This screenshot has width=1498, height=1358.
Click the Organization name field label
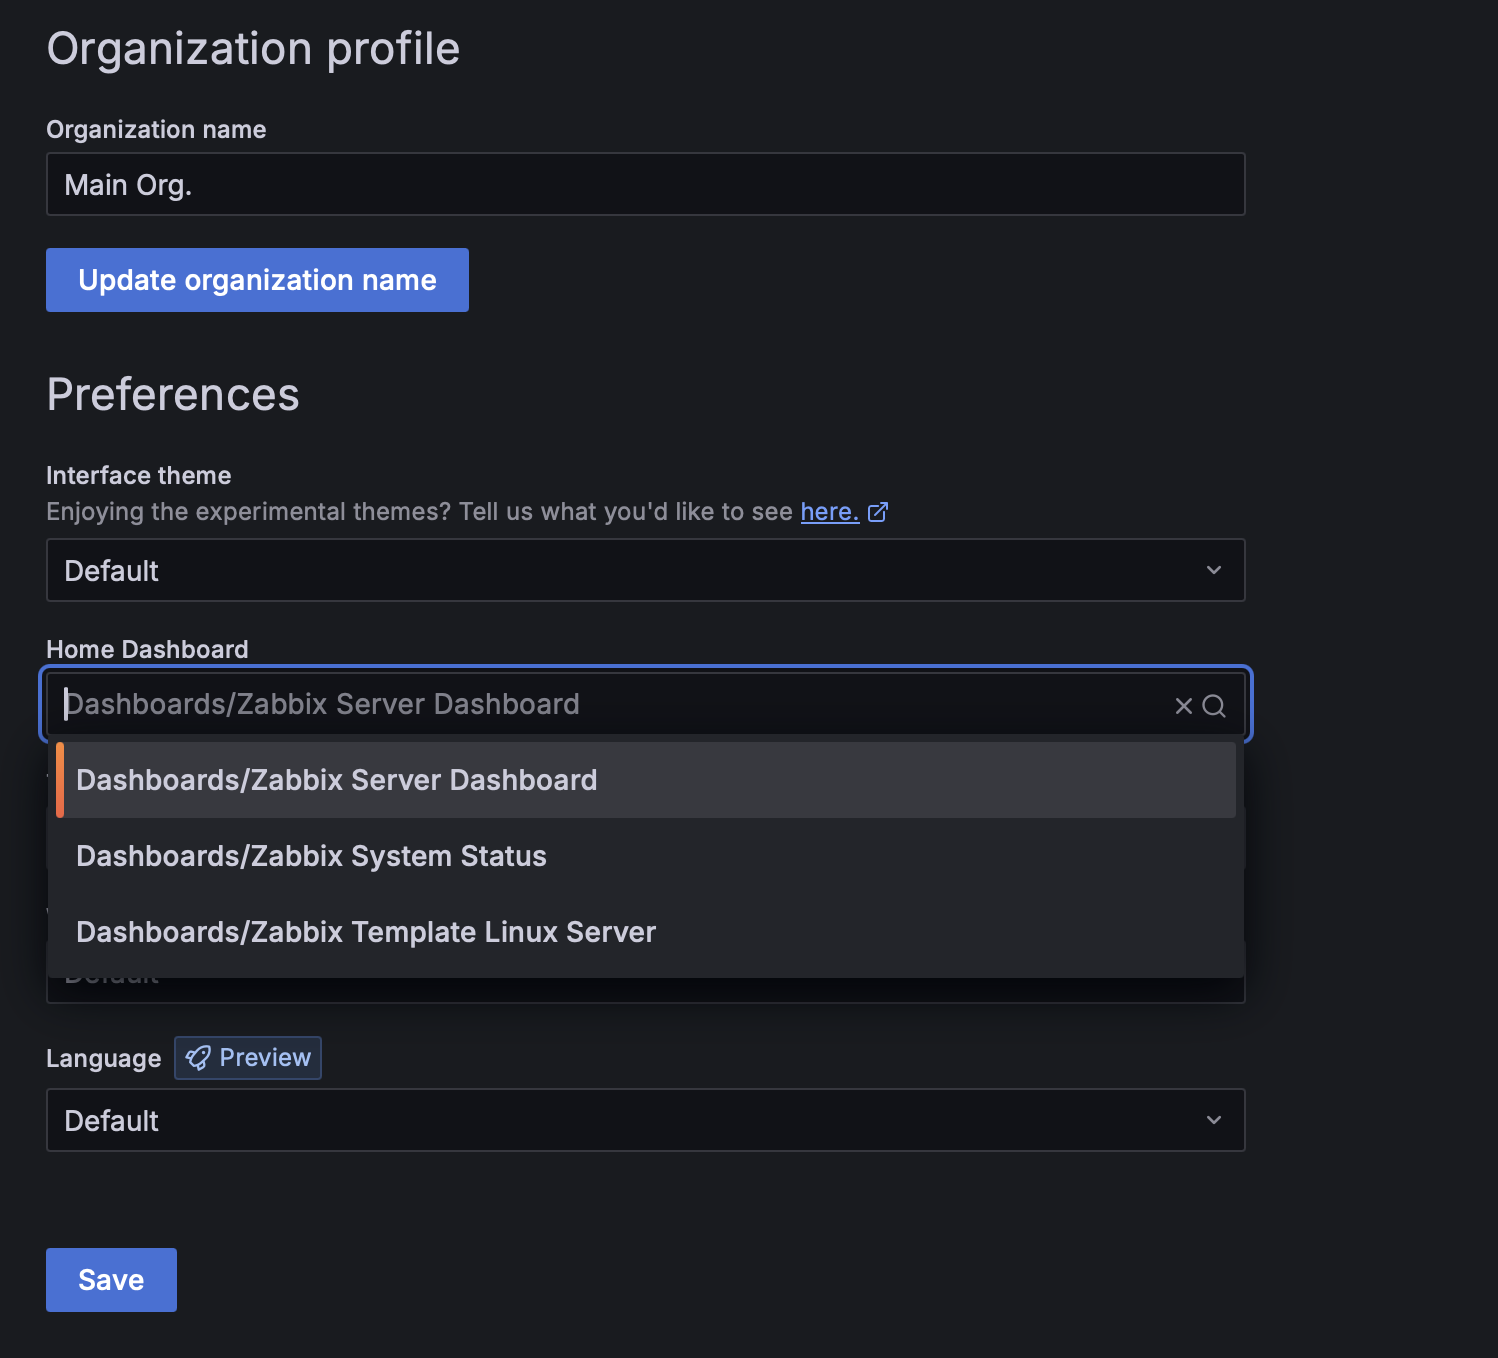click(156, 130)
